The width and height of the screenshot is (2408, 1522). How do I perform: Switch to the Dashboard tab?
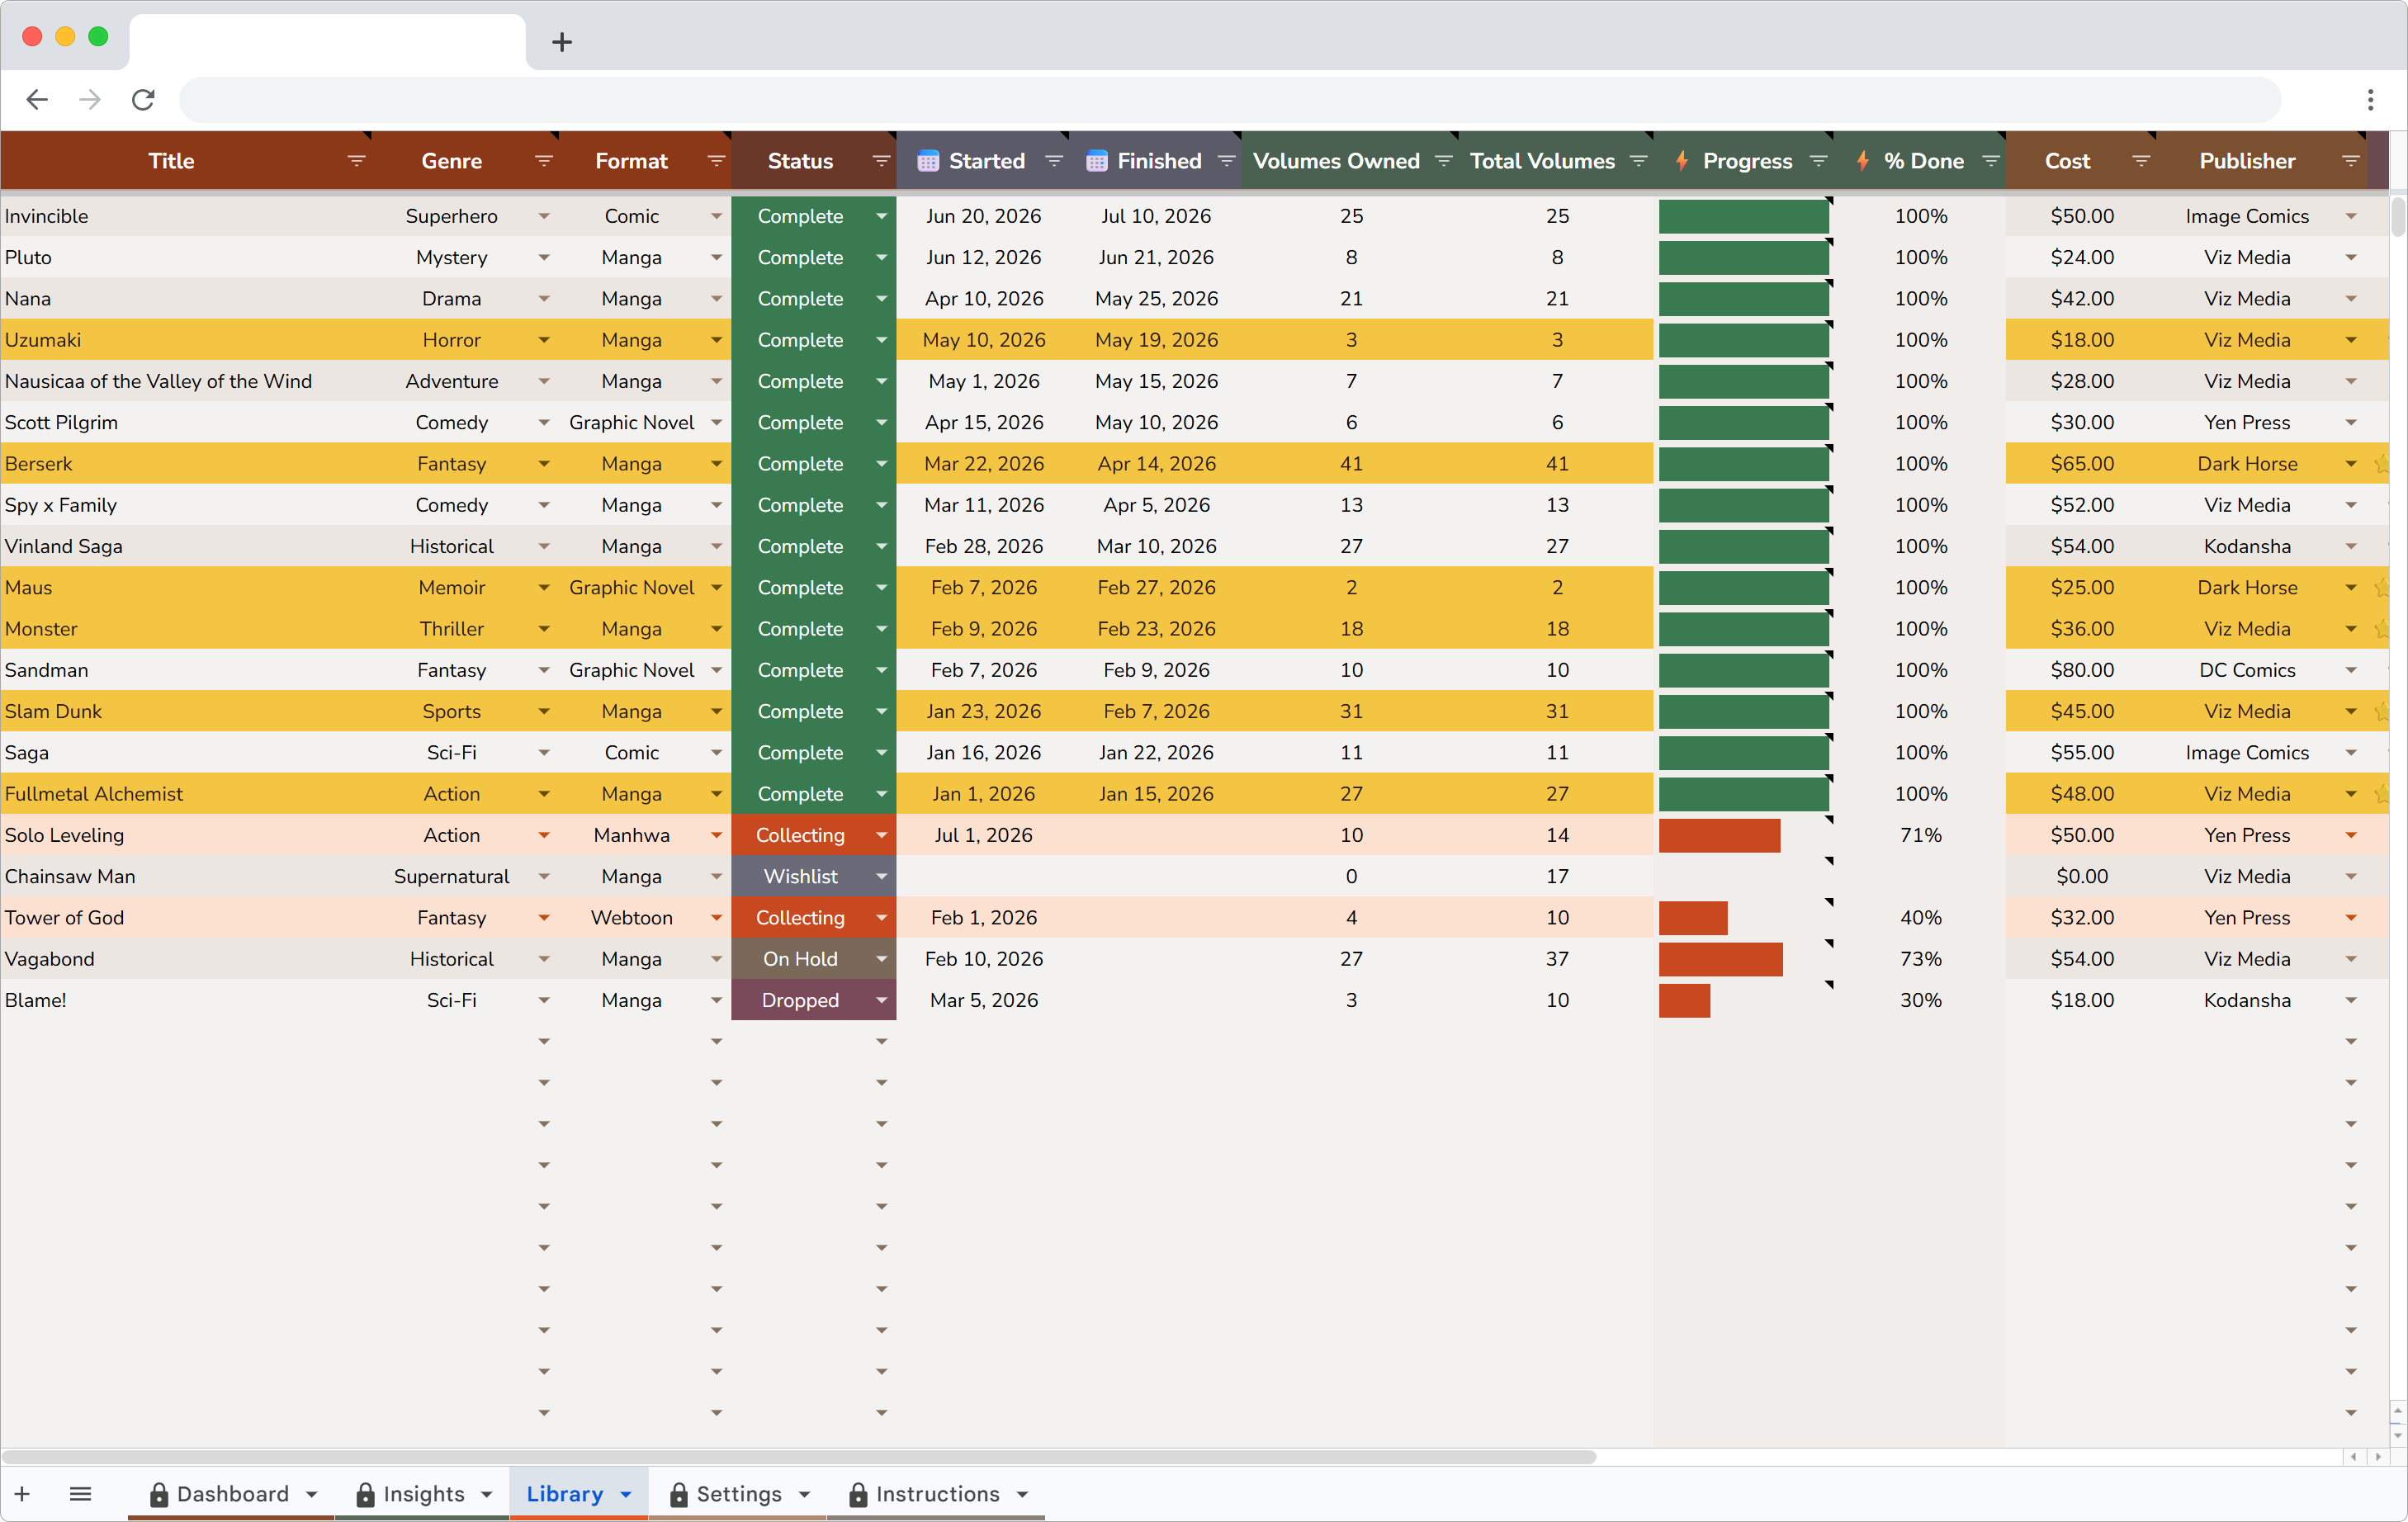click(232, 1493)
